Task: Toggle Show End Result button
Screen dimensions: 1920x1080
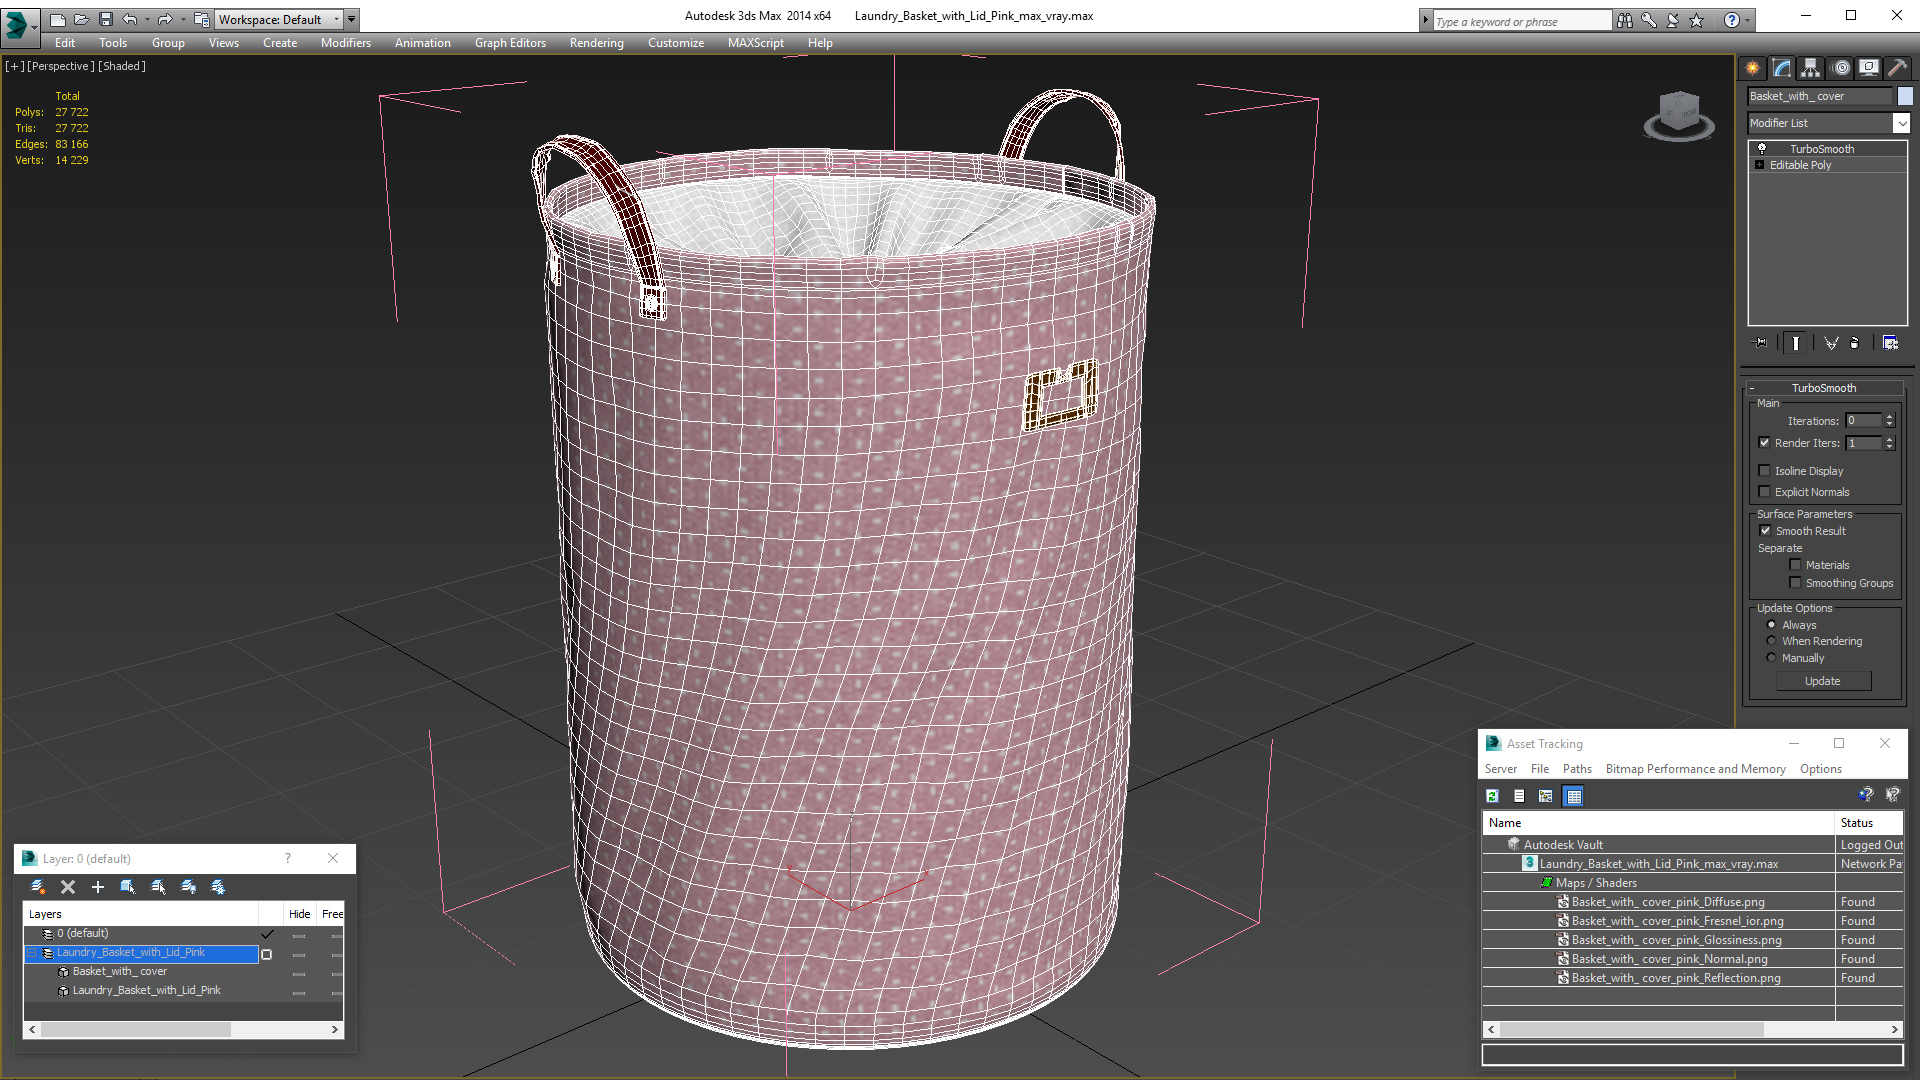Action: click(1796, 343)
